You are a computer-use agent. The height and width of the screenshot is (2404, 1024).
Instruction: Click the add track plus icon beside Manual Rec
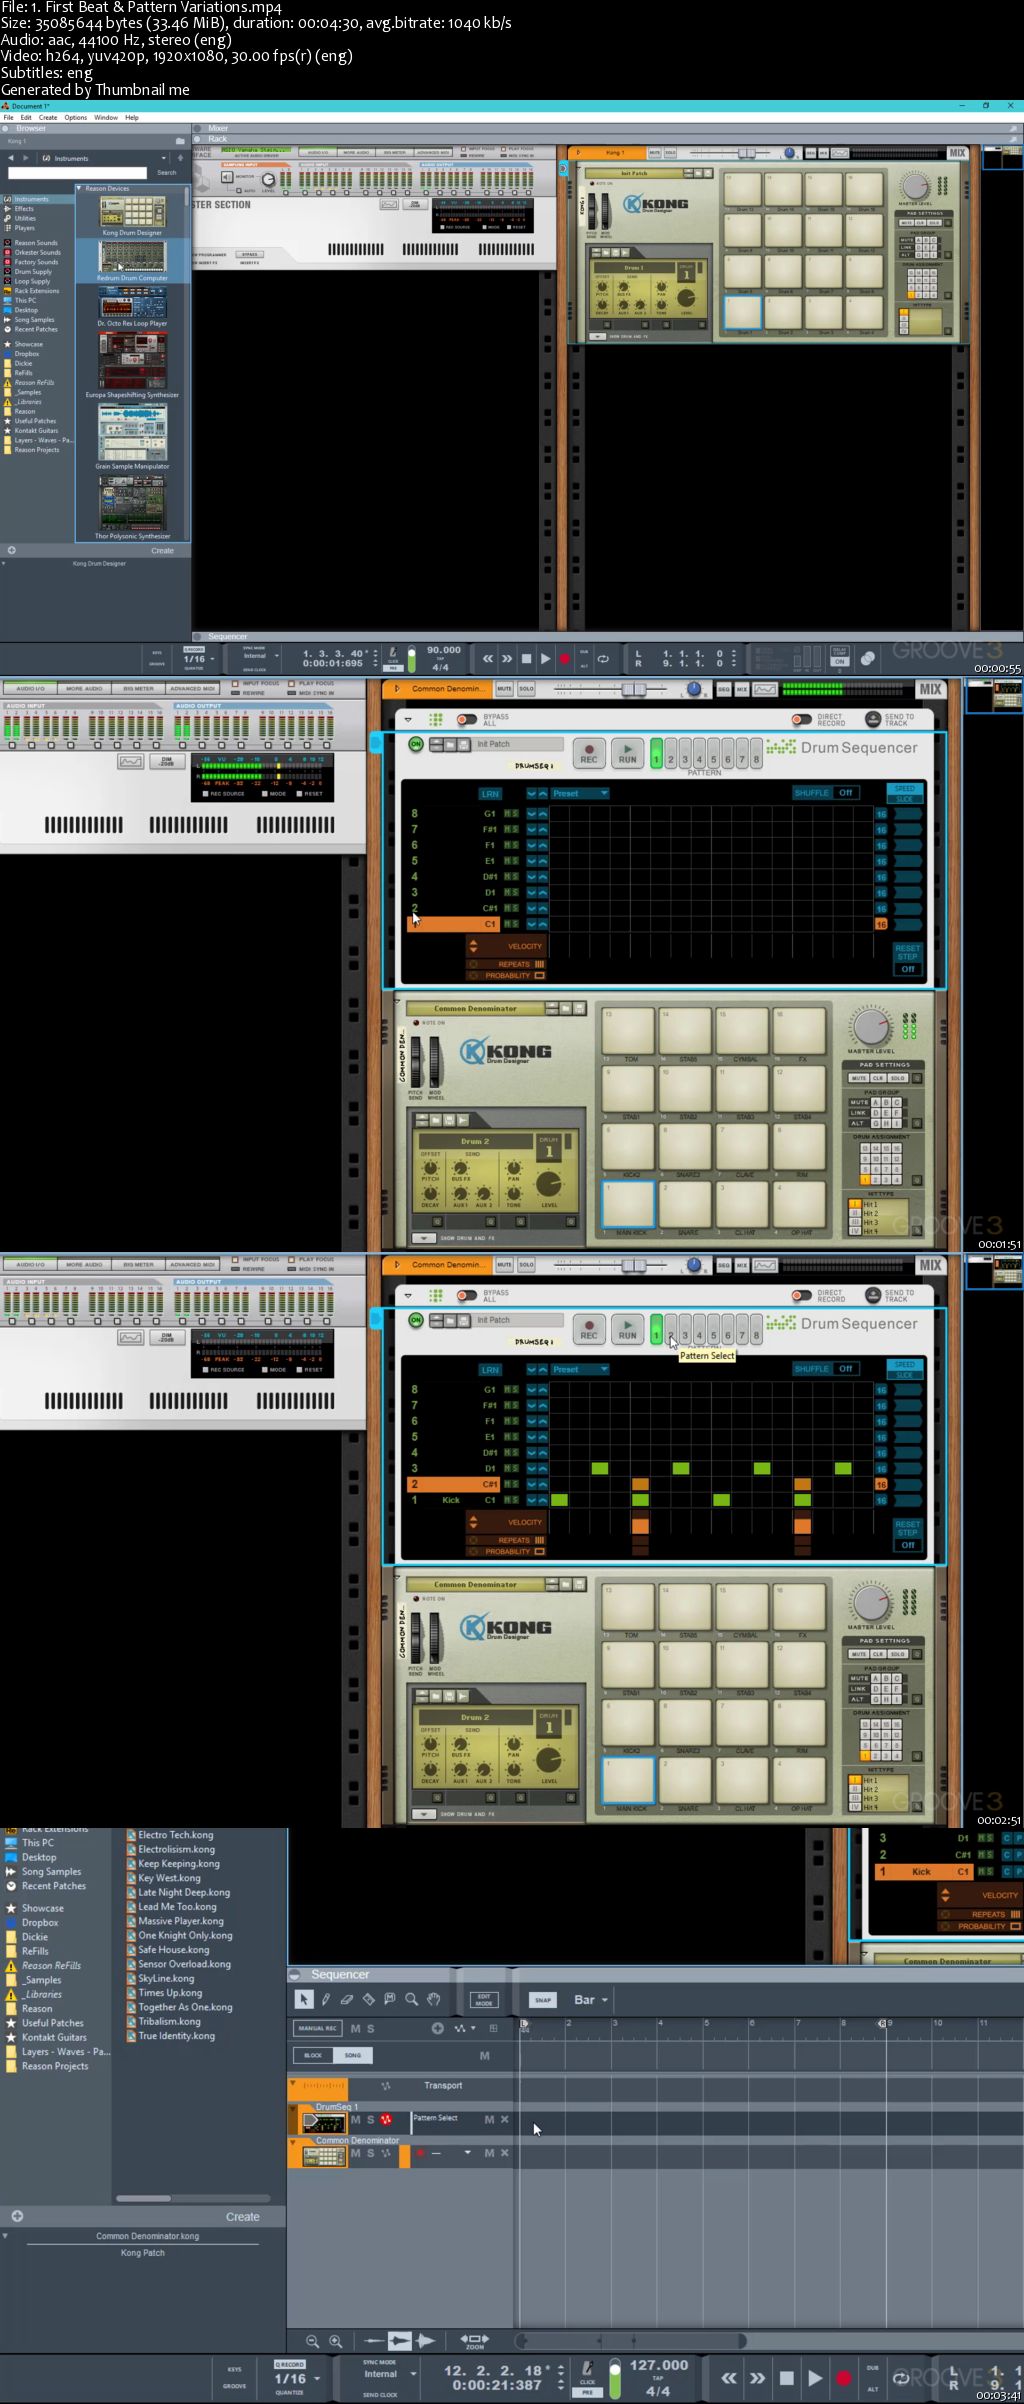coord(437,2028)
